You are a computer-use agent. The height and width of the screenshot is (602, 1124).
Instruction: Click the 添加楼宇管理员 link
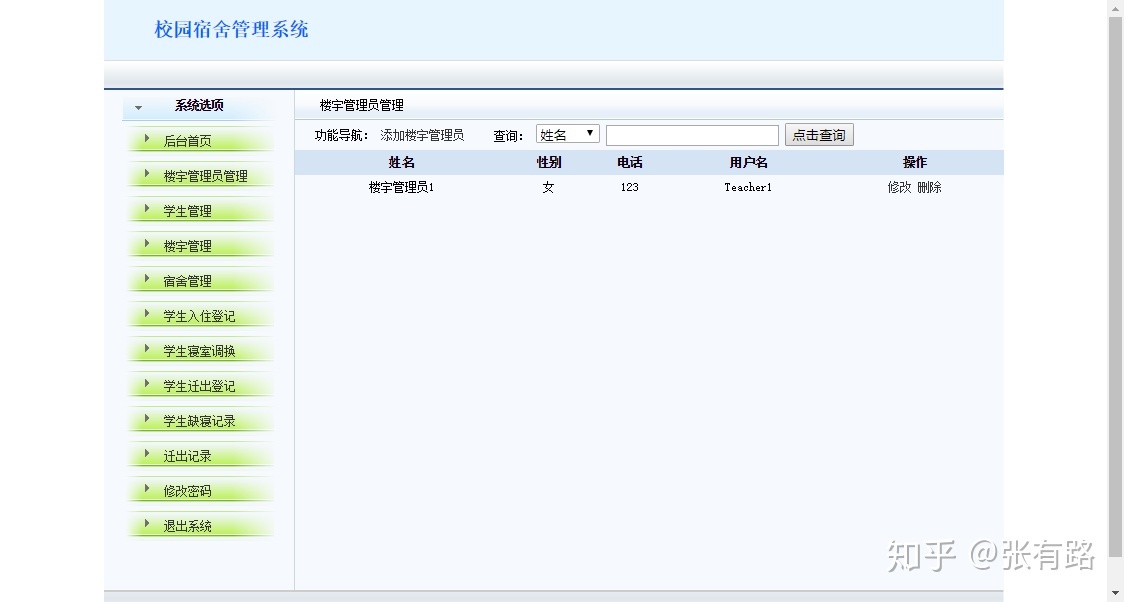[422, 135]
